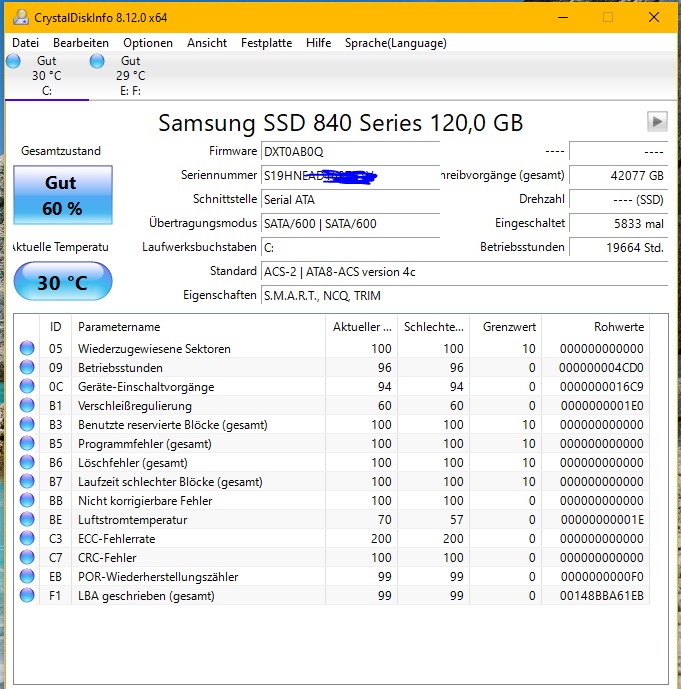Open the Hilfe menu
The image size is (681, 689).
[x=319, y=43]
